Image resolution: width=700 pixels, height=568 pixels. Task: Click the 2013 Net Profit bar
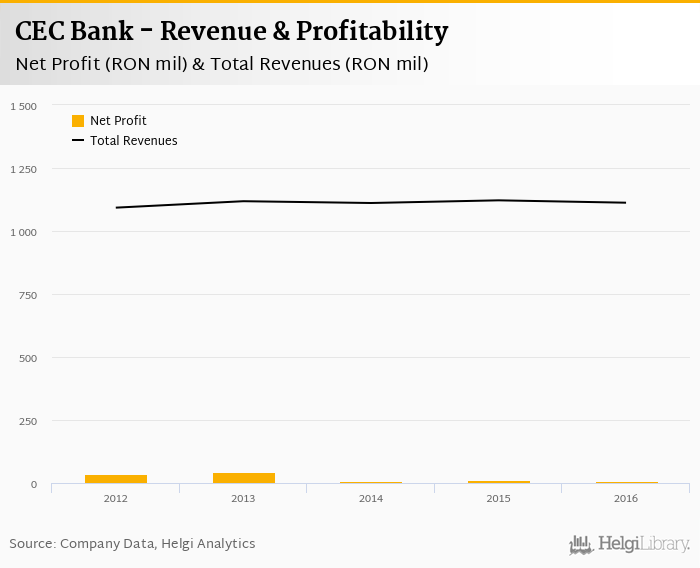coord(244,478)
